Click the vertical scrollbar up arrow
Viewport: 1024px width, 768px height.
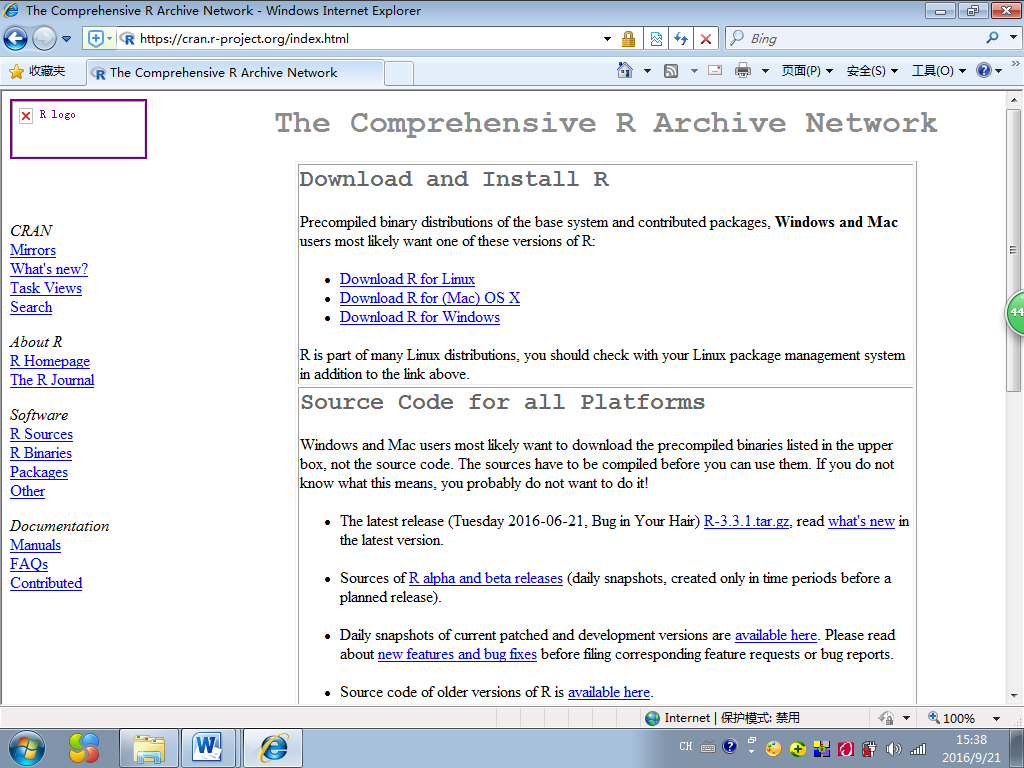tap(1014, 100)
